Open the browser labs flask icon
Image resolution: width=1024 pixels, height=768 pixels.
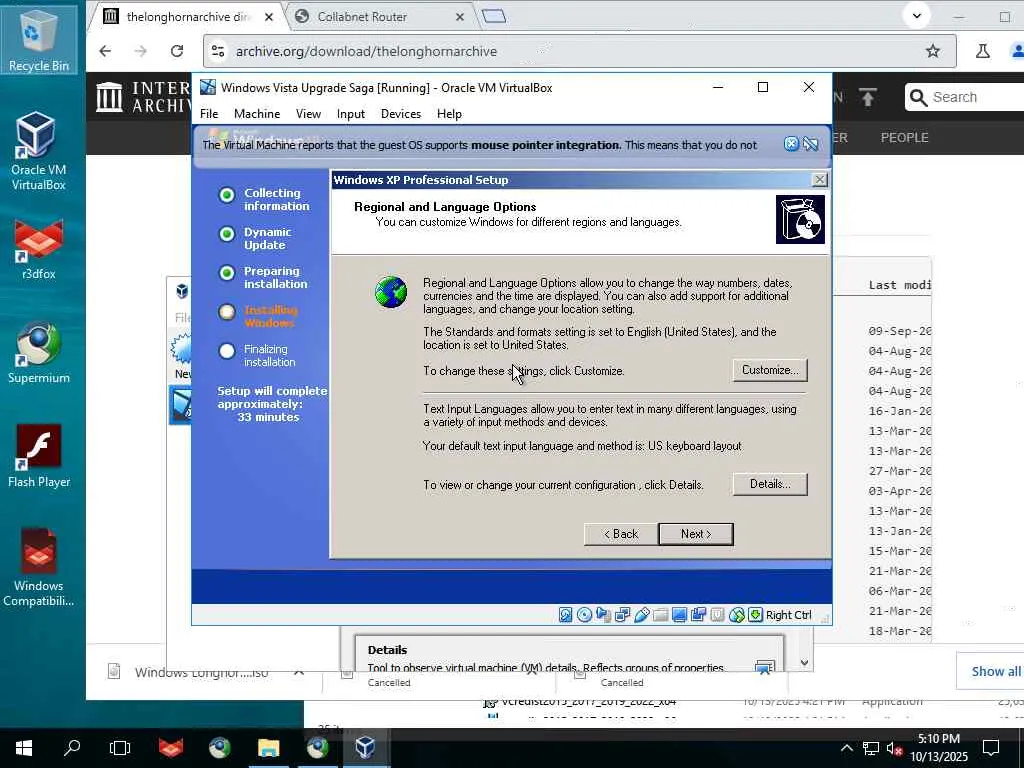[982, 51]
